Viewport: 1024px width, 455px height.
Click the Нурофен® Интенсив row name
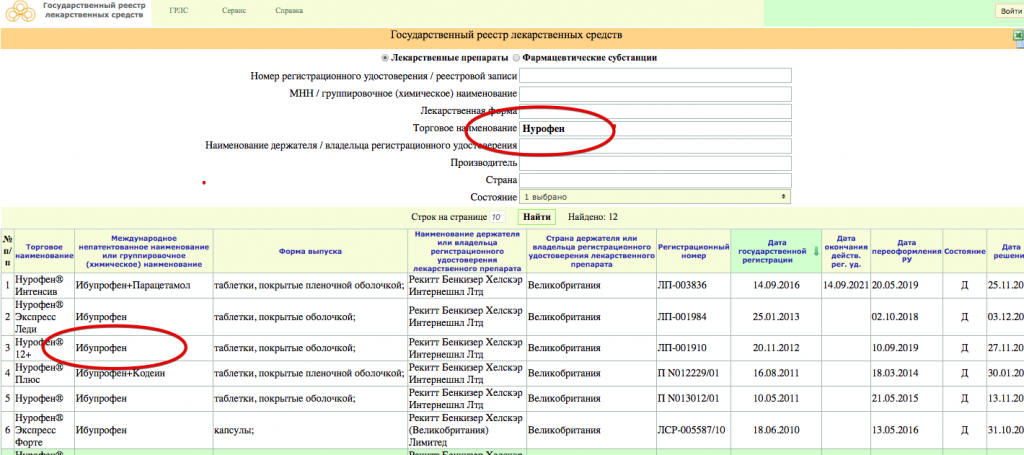point(40,286)
